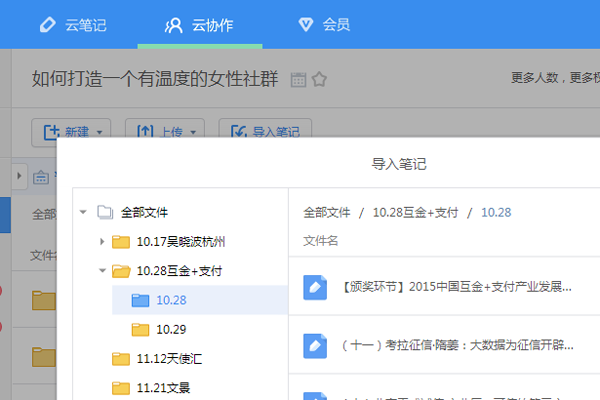Click the 文件名 column header in dialog
The image size is (600, 400).
point(321,241)
